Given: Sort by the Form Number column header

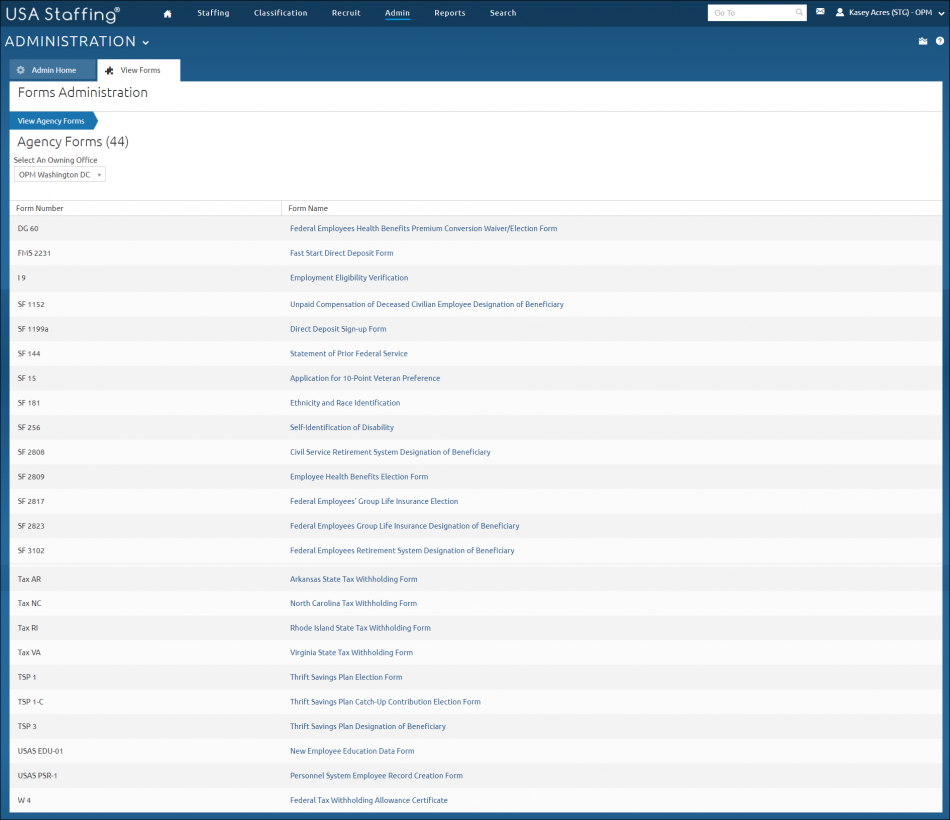Looking at the screenshot, I should (x=39, y=208).
